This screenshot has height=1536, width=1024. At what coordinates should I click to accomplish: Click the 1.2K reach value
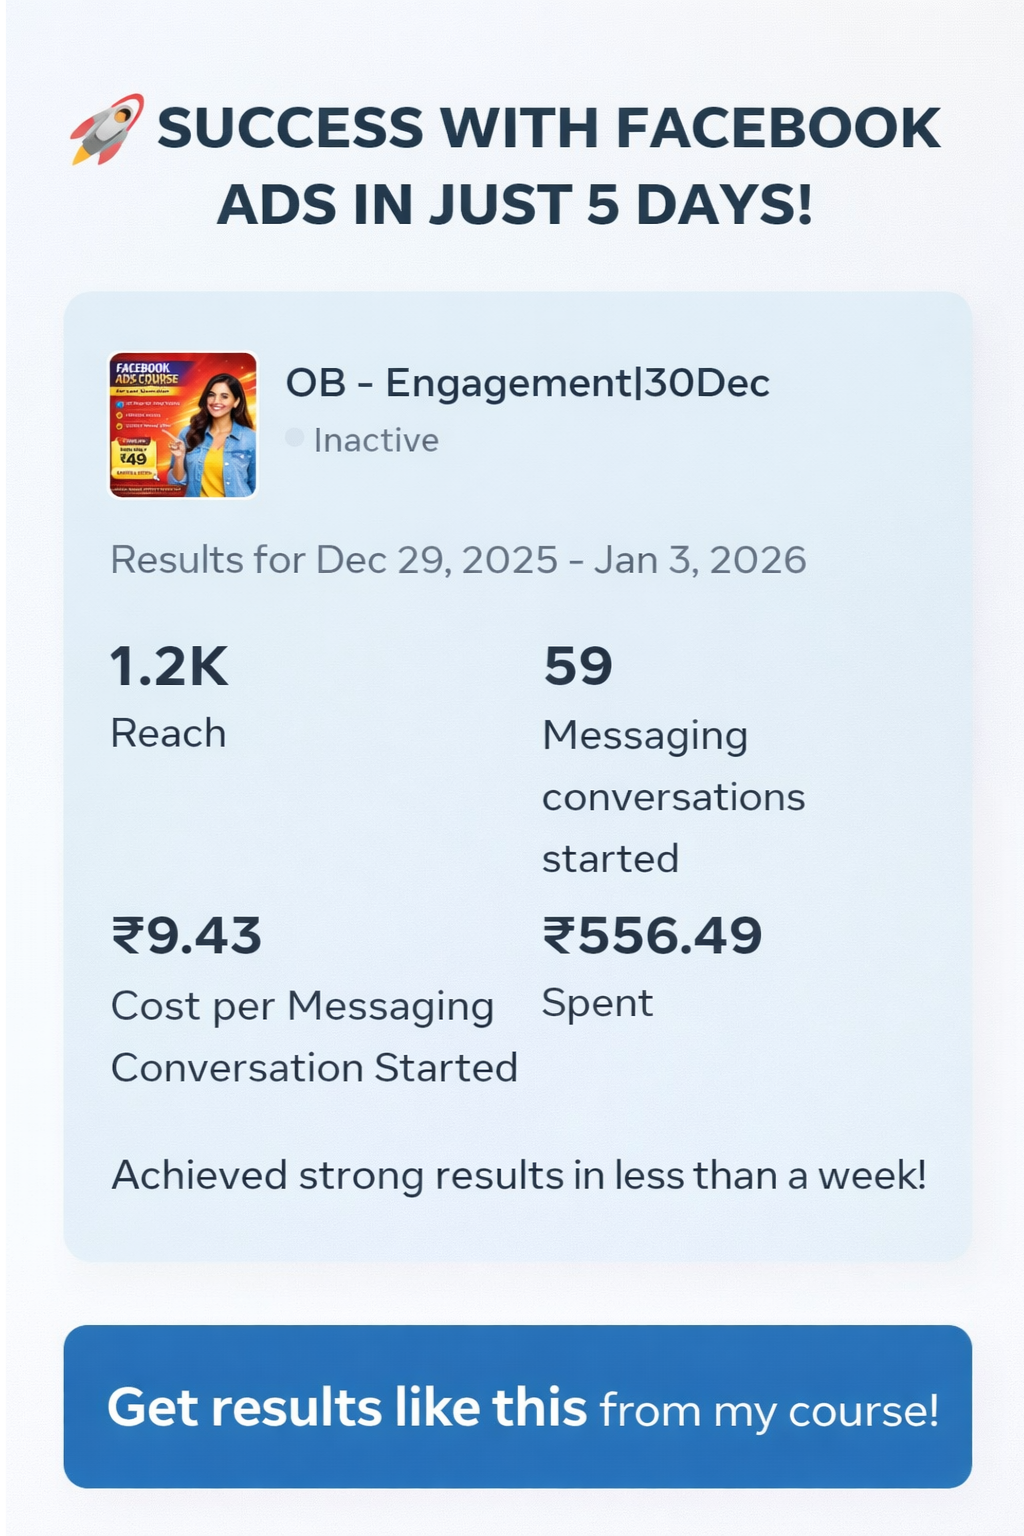tap(169, 667)
